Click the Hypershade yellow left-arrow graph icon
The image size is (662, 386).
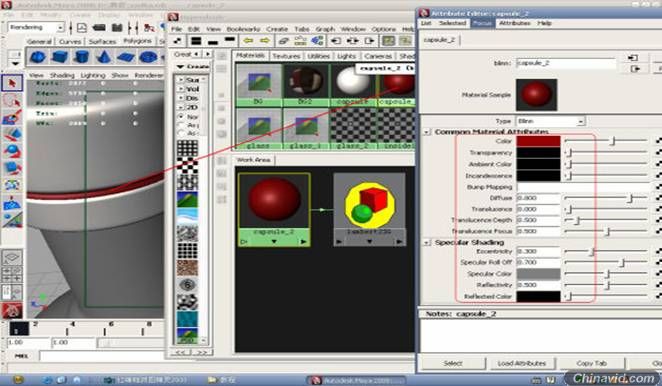[248, 41]
